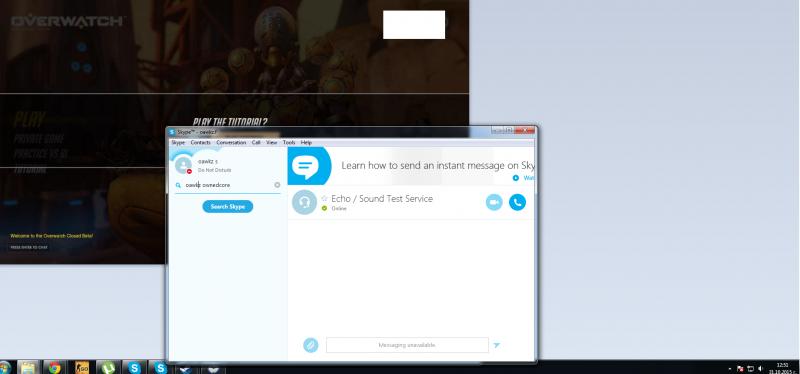Open the Call menu
Viewport: 800px width, 374px height.
click(x=256, y=143)
